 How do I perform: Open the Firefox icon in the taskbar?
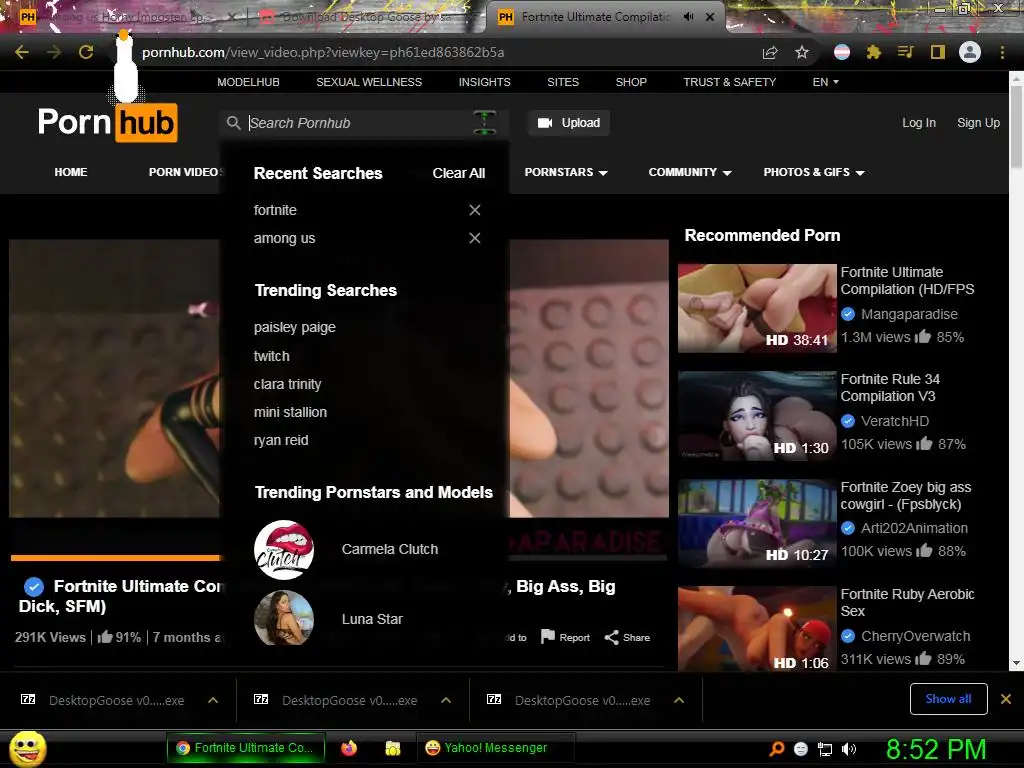[349, 748]
